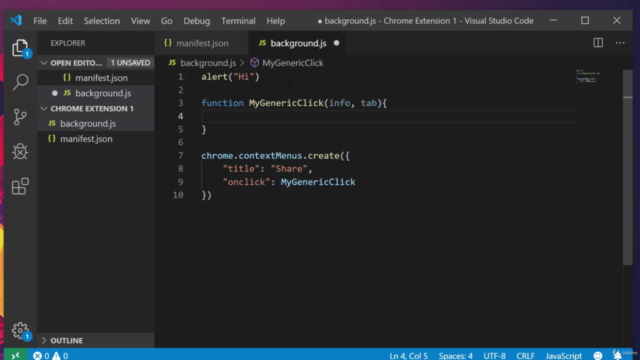Viewport: 640px width, 360px height.
Task: Click line number 10 in gutter
Action: tap(178, 195)
